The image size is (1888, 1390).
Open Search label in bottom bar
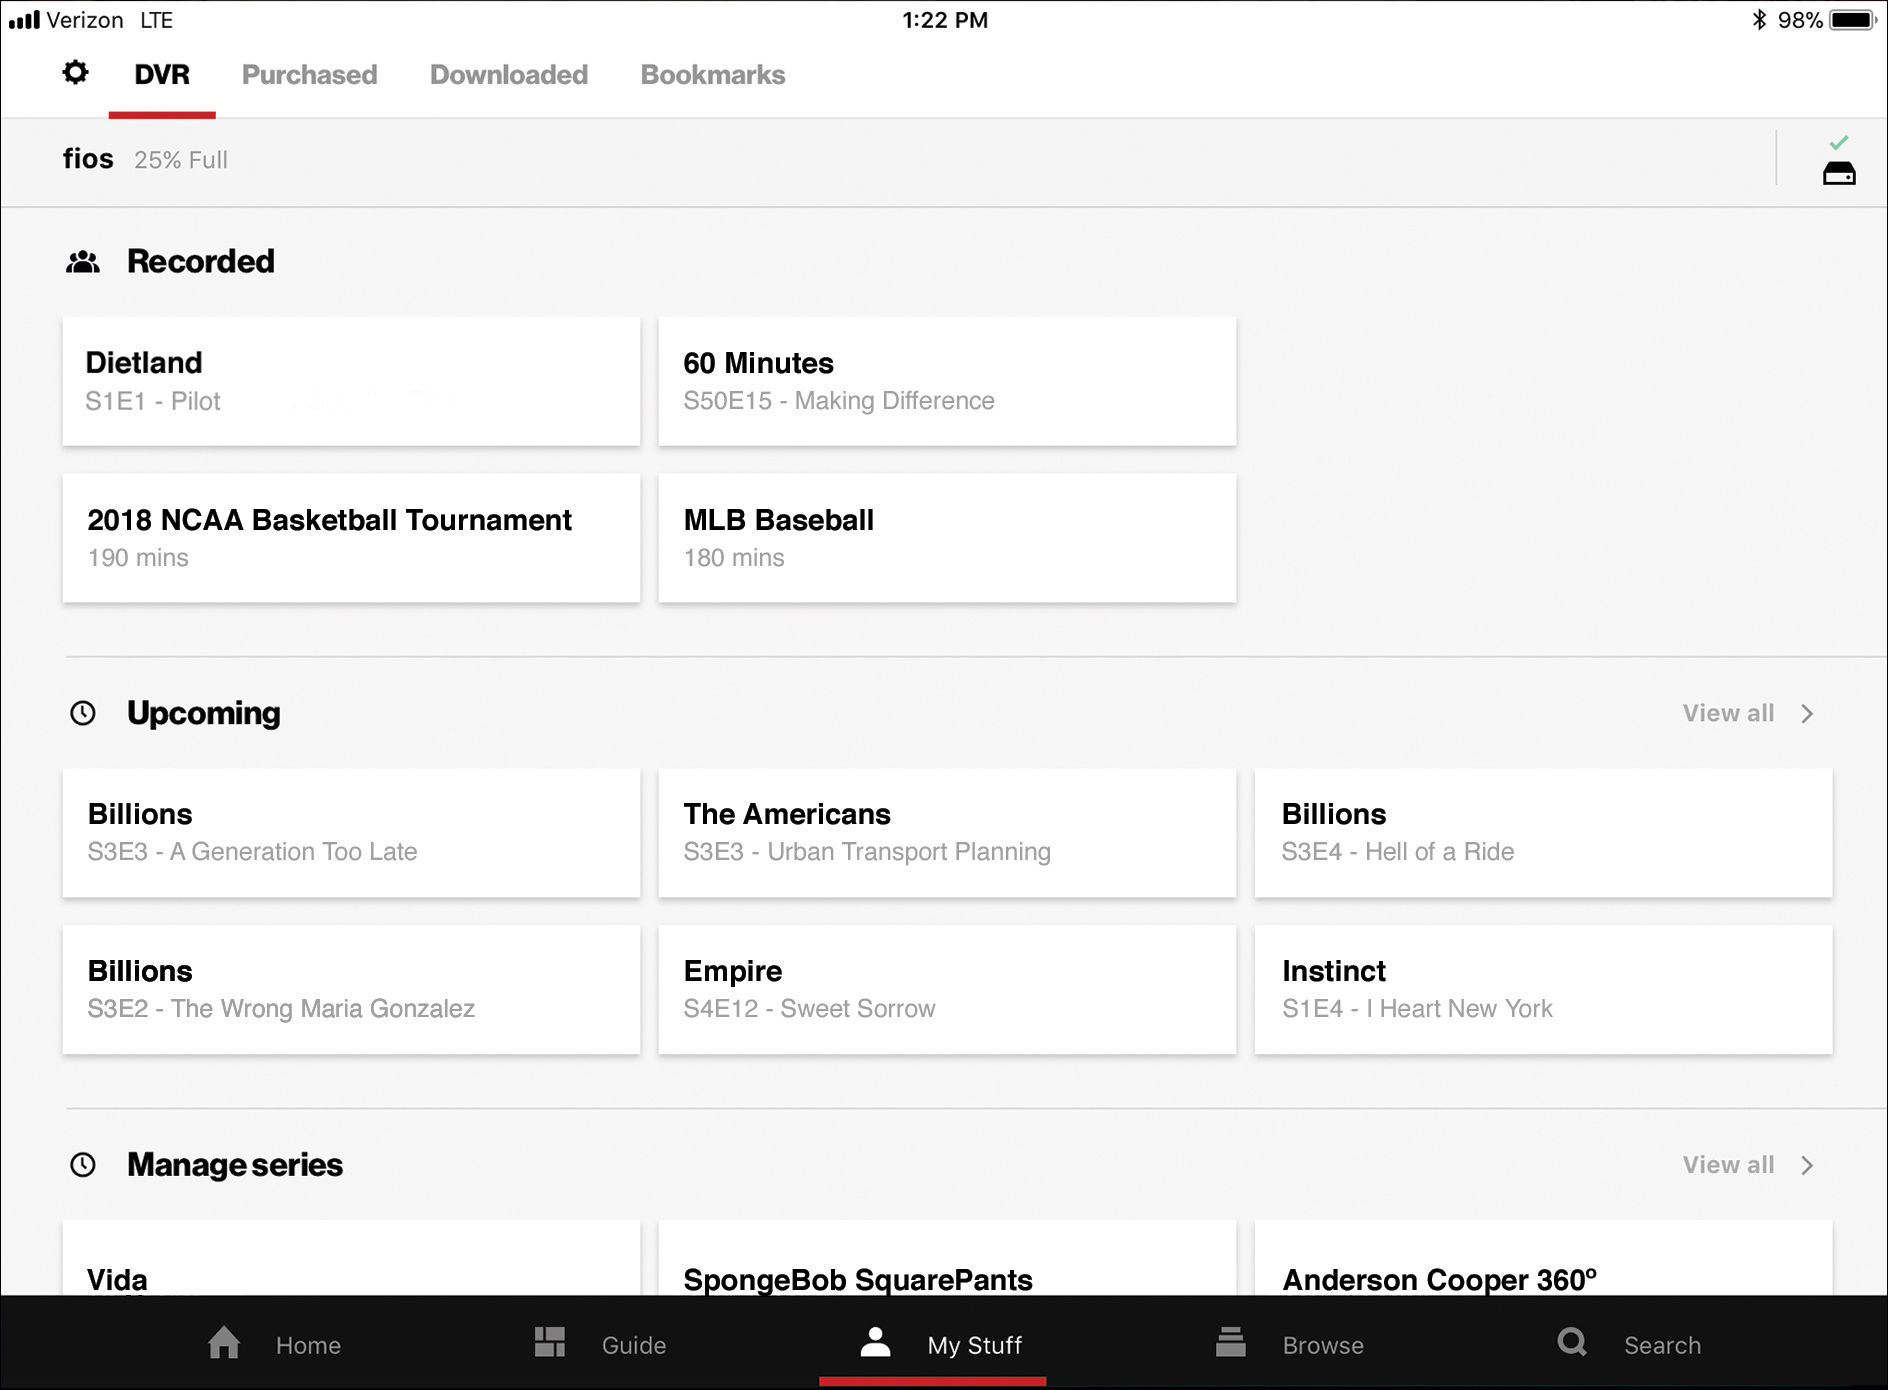coord(1662,1345)
